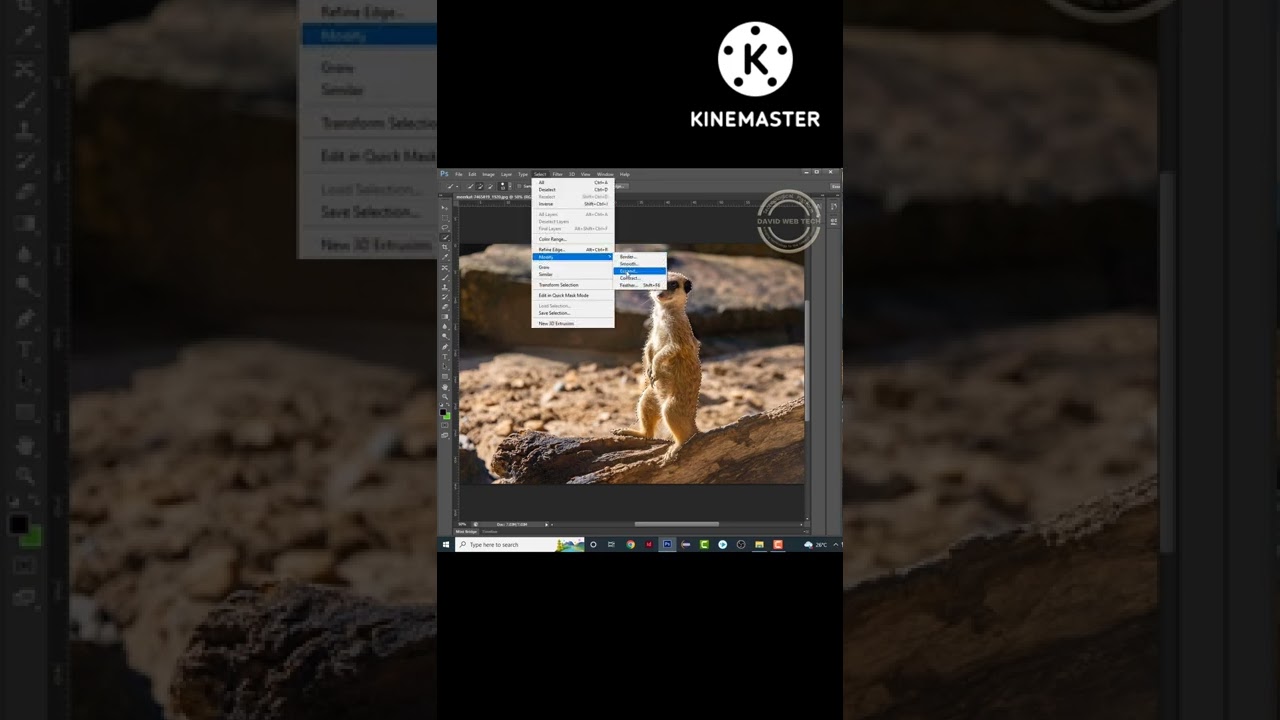Click the 'Type here to search' taskbar box

tap(520, 545)
